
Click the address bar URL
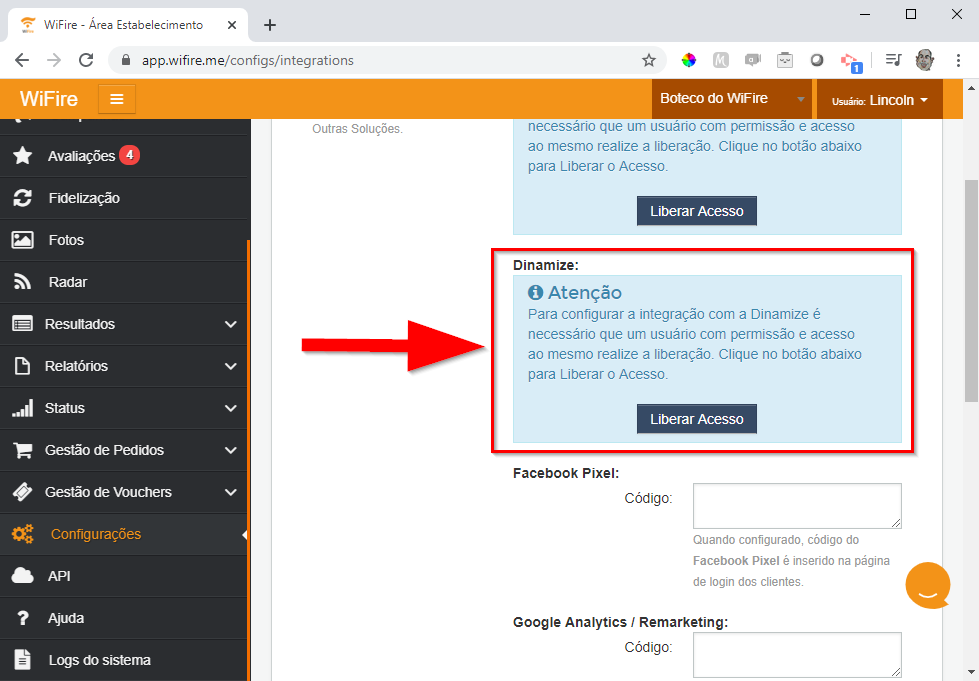[248, 61]
